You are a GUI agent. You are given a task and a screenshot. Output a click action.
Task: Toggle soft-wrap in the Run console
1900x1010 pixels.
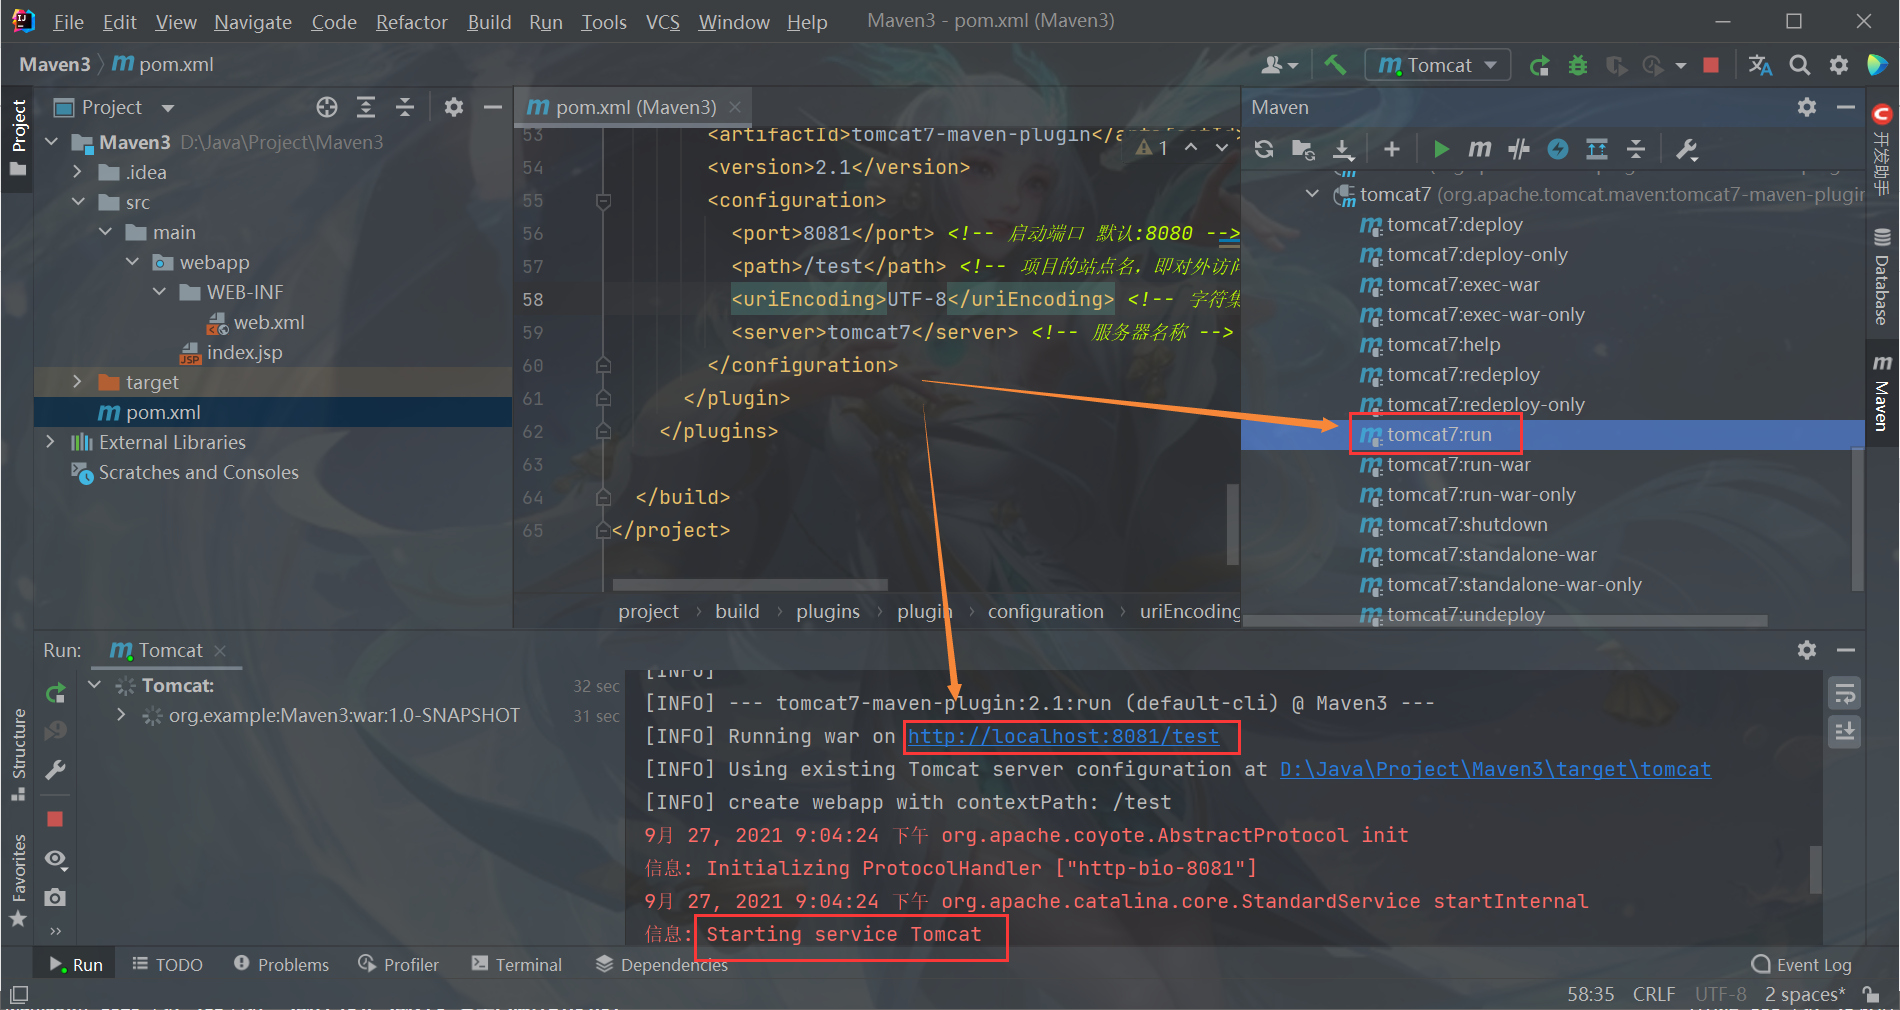pyautogui.click(x=1845, y=693)
